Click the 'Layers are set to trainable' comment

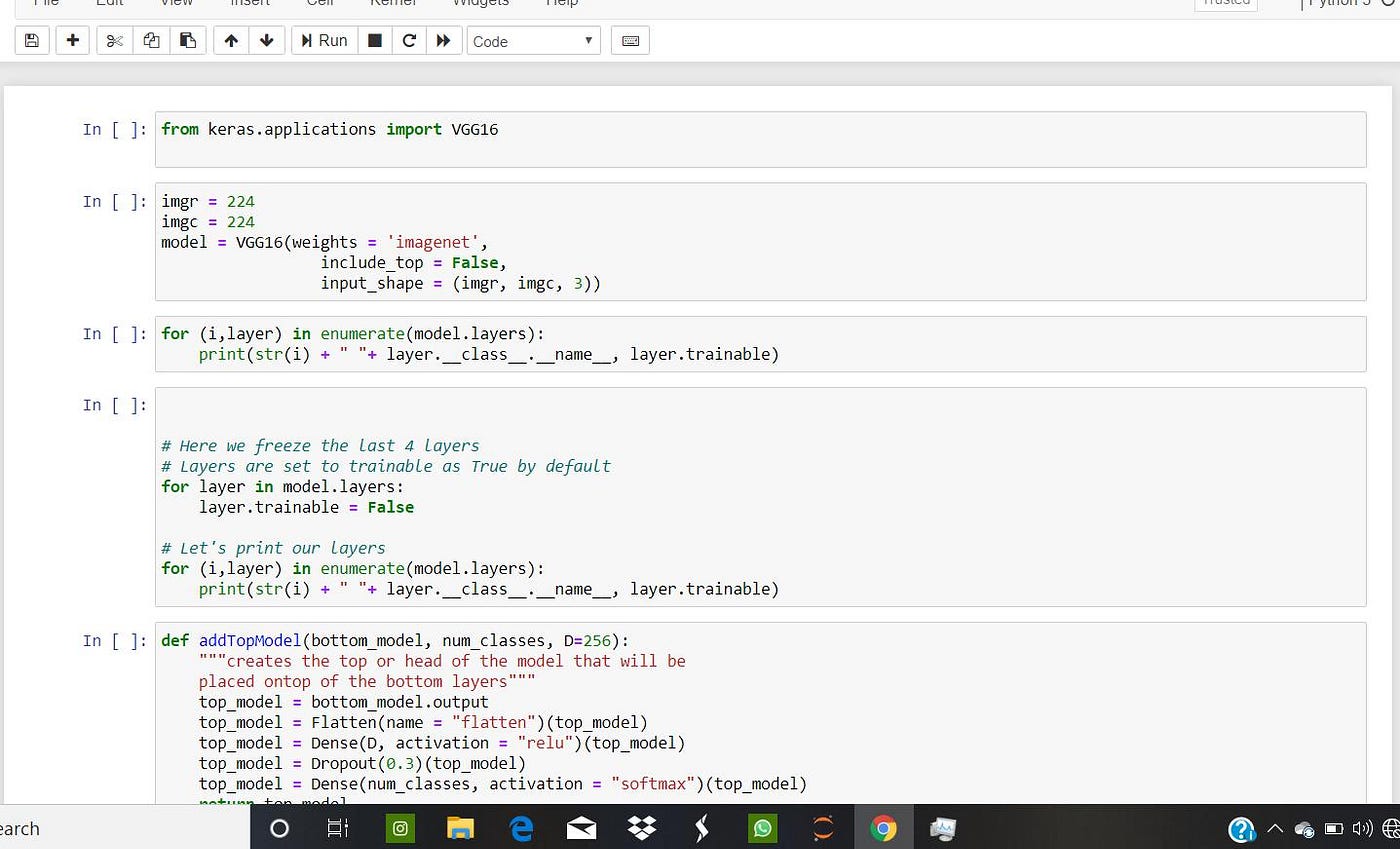(x=386, y=466)
